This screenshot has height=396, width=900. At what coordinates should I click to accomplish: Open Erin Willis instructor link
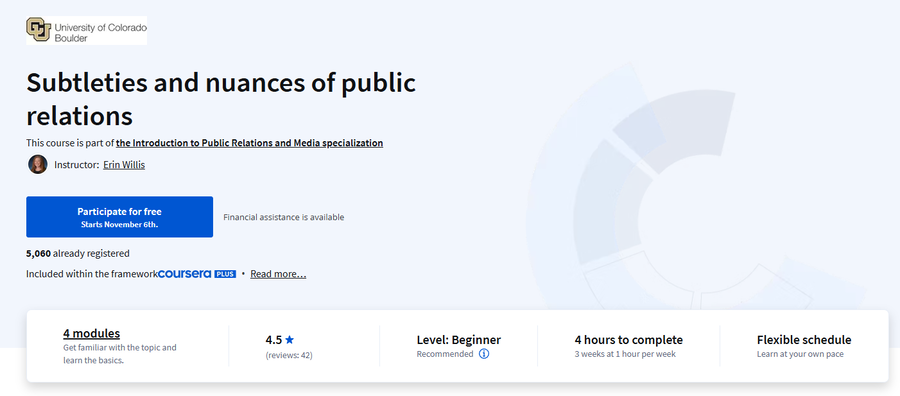(124, 165)
